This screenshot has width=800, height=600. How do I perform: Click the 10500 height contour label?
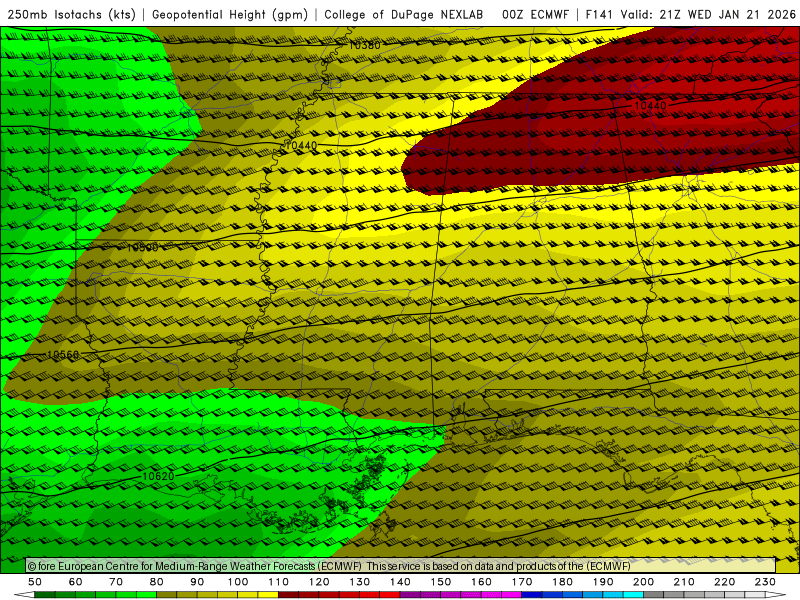142,247
